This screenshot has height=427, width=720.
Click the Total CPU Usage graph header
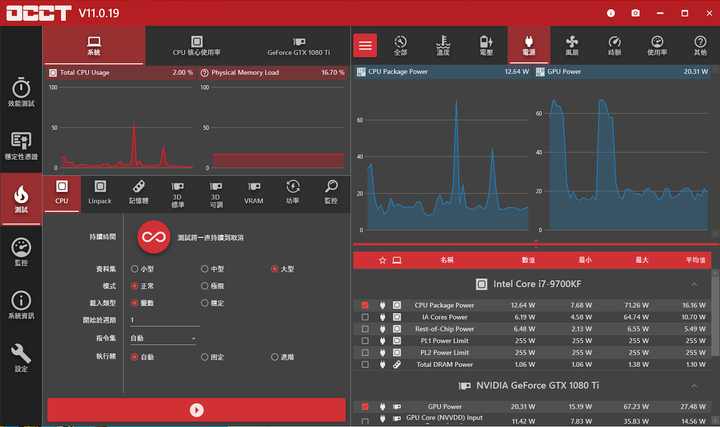(121, 73)
